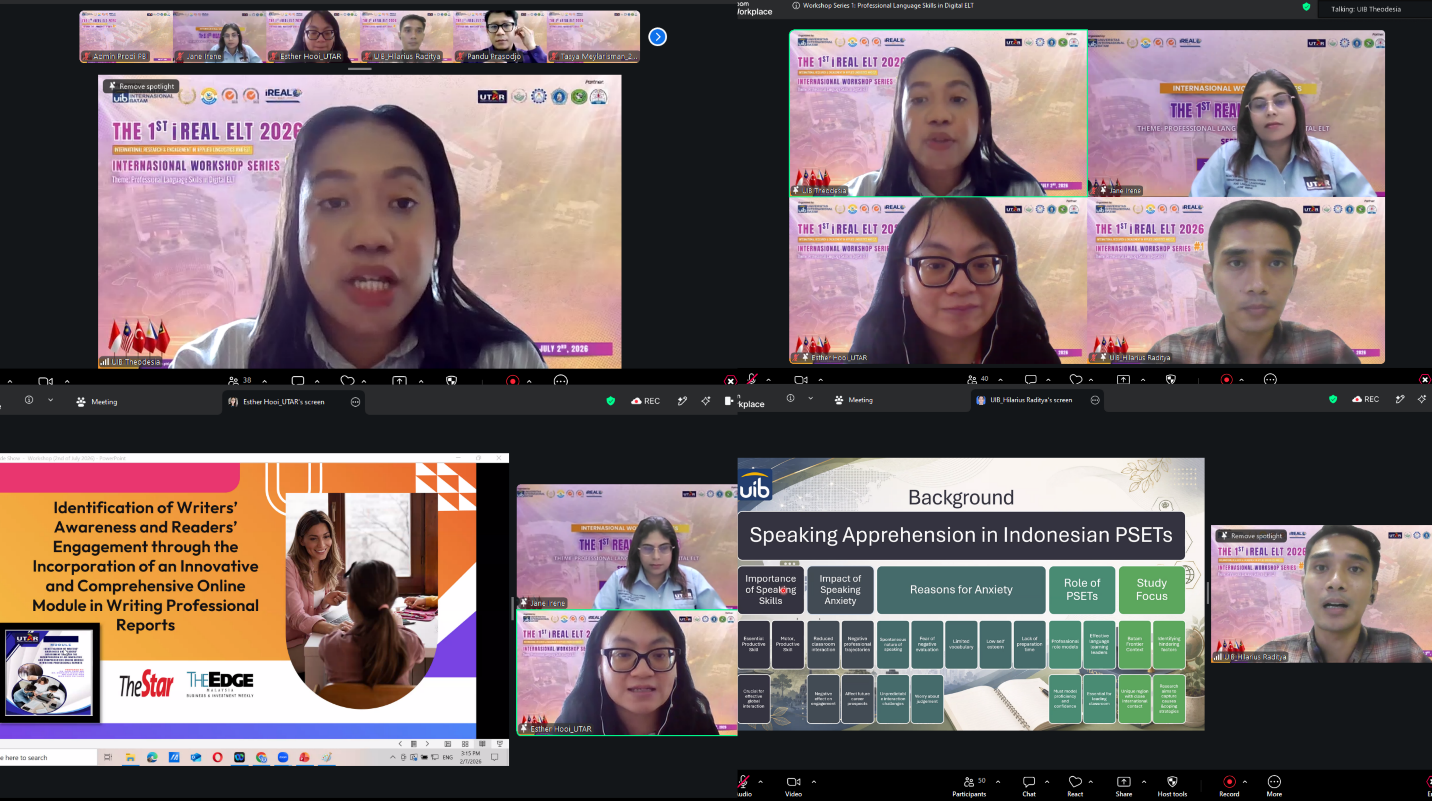This screenshot has height=801, width=1432.
Task: Click Windows search box in shared screen
Action: pyautogui.click(x=47, y=758)
